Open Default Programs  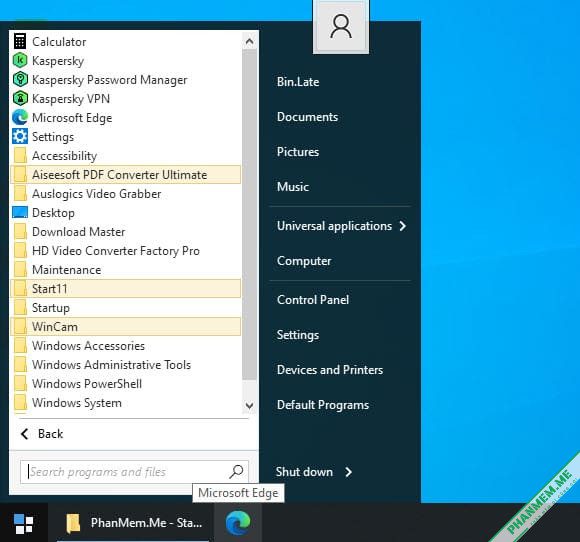point(323,405)
